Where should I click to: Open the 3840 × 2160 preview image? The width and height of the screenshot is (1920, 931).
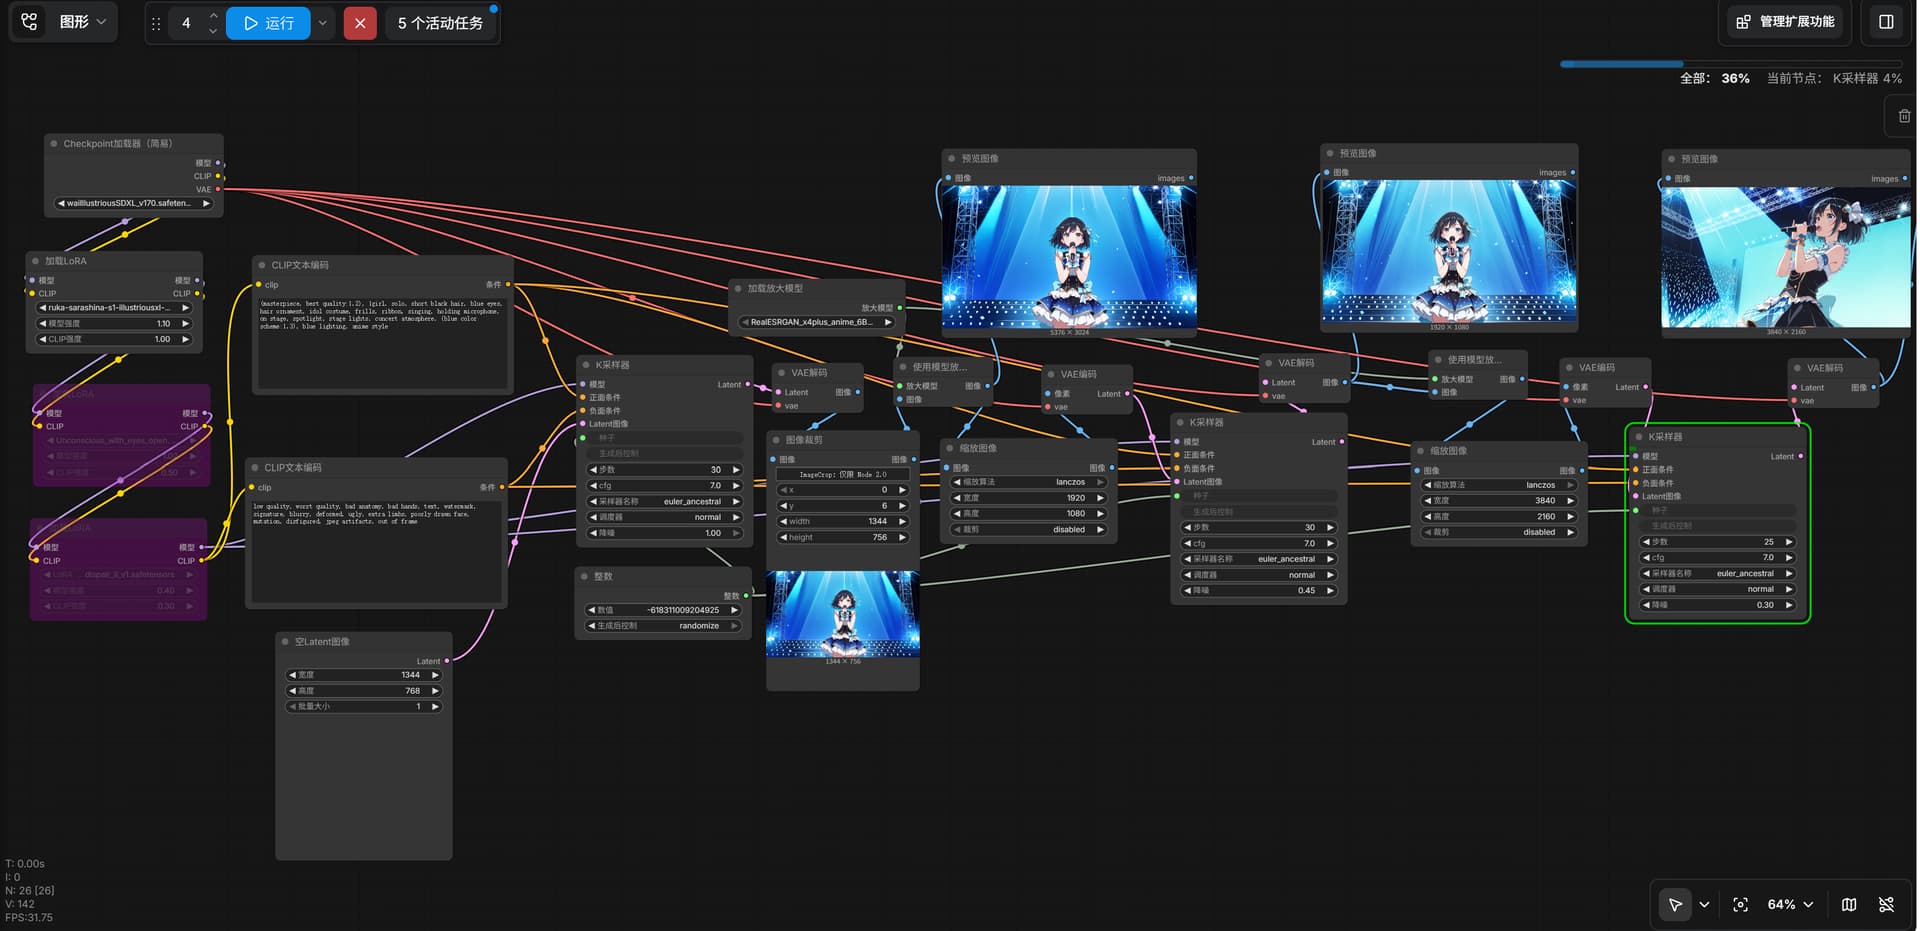(x=1786, y=258)
